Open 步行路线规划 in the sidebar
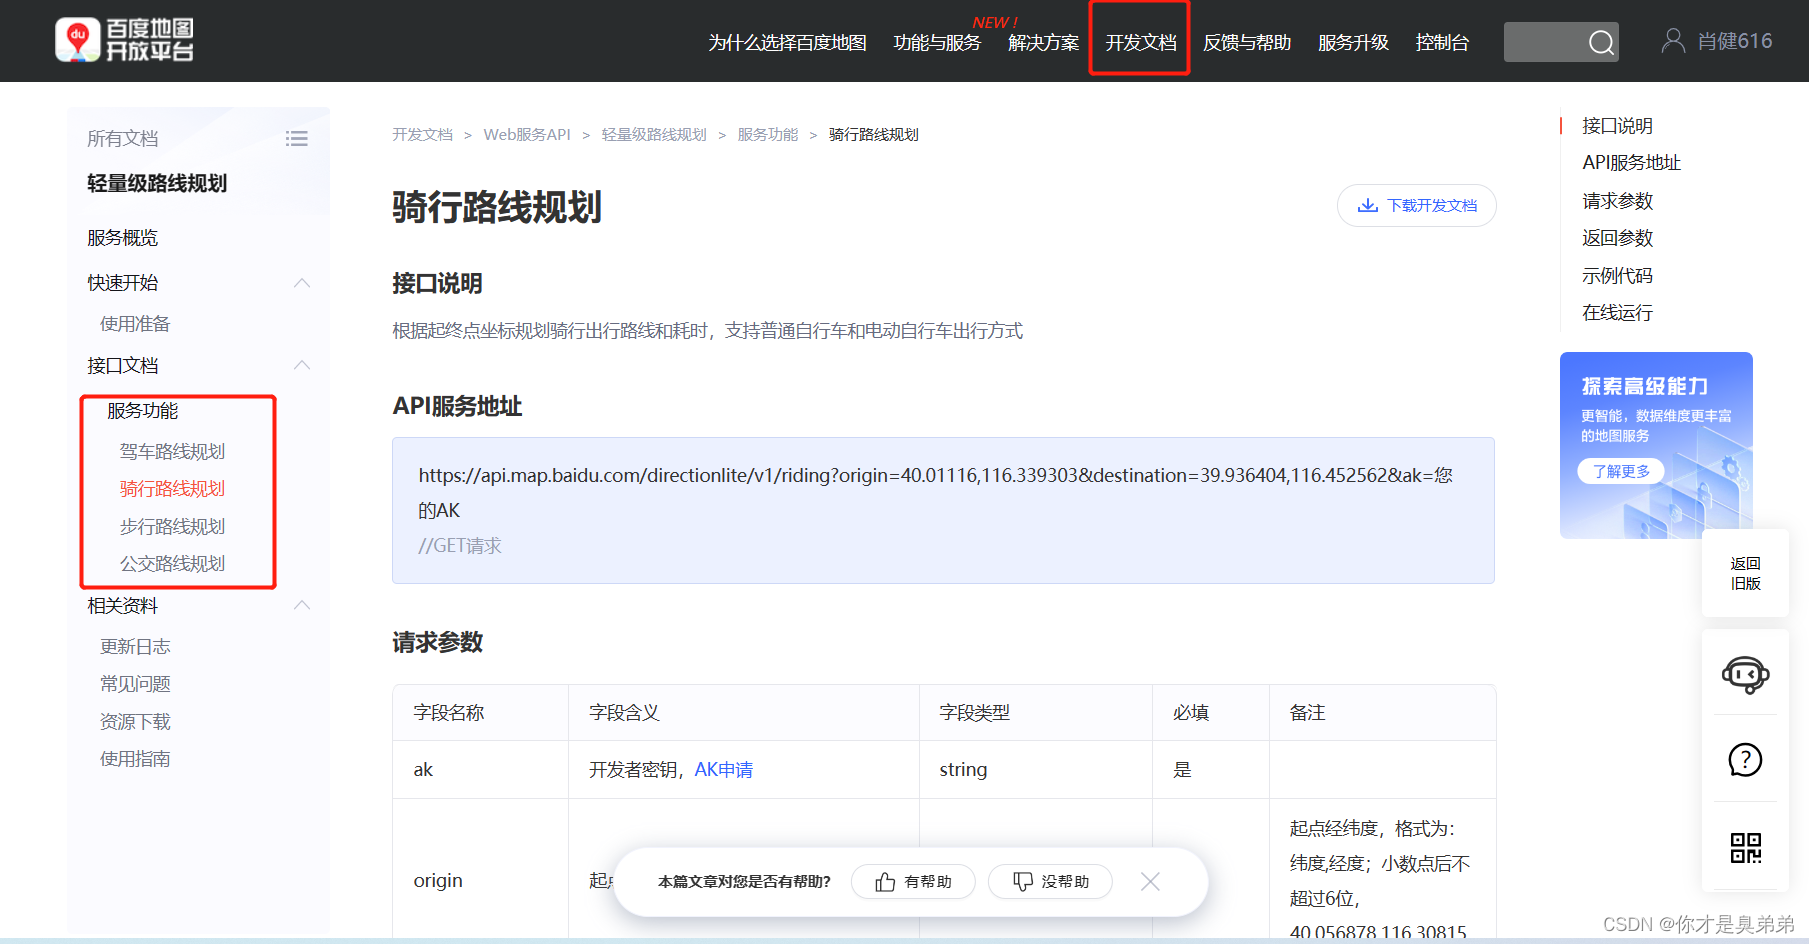Image resolution: width=1809 pixels, height=944 pixels. coord(172,526)
